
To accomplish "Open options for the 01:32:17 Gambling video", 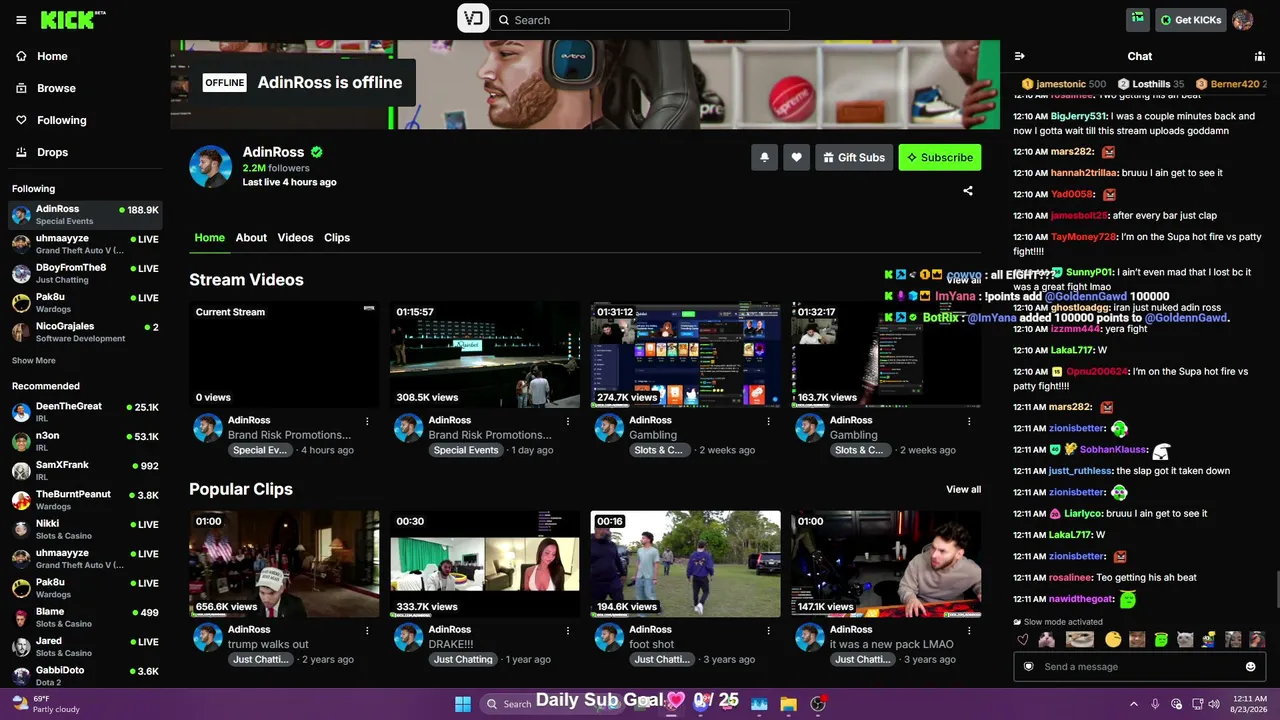I will (x=969, y=421).
